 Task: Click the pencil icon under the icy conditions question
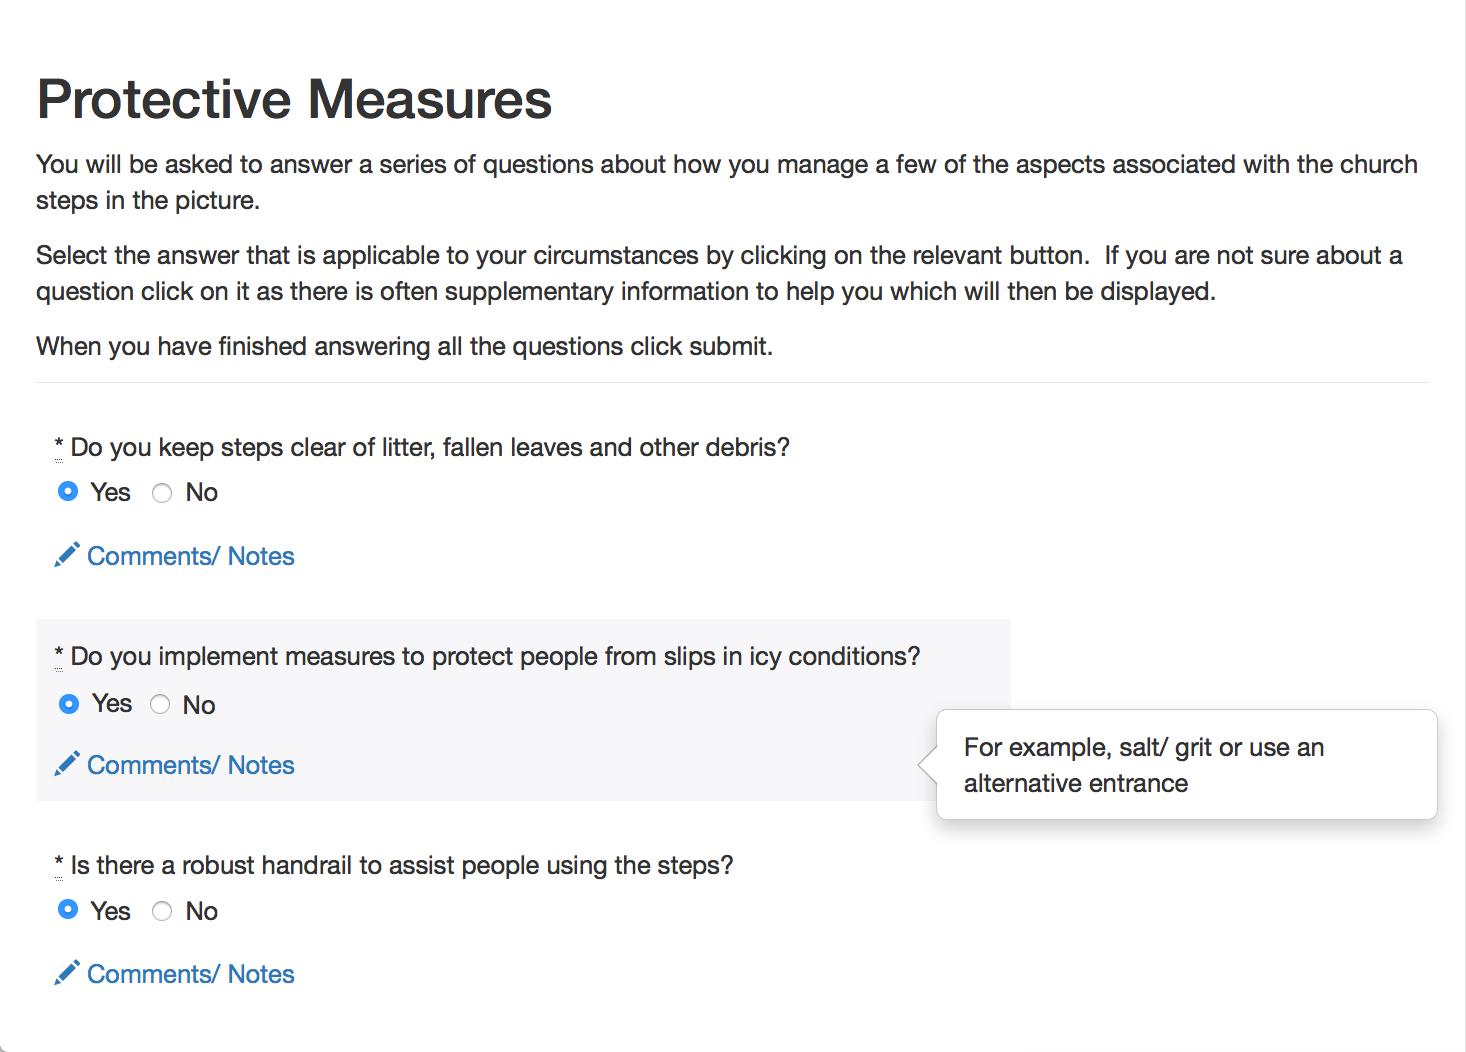point(67,764)
